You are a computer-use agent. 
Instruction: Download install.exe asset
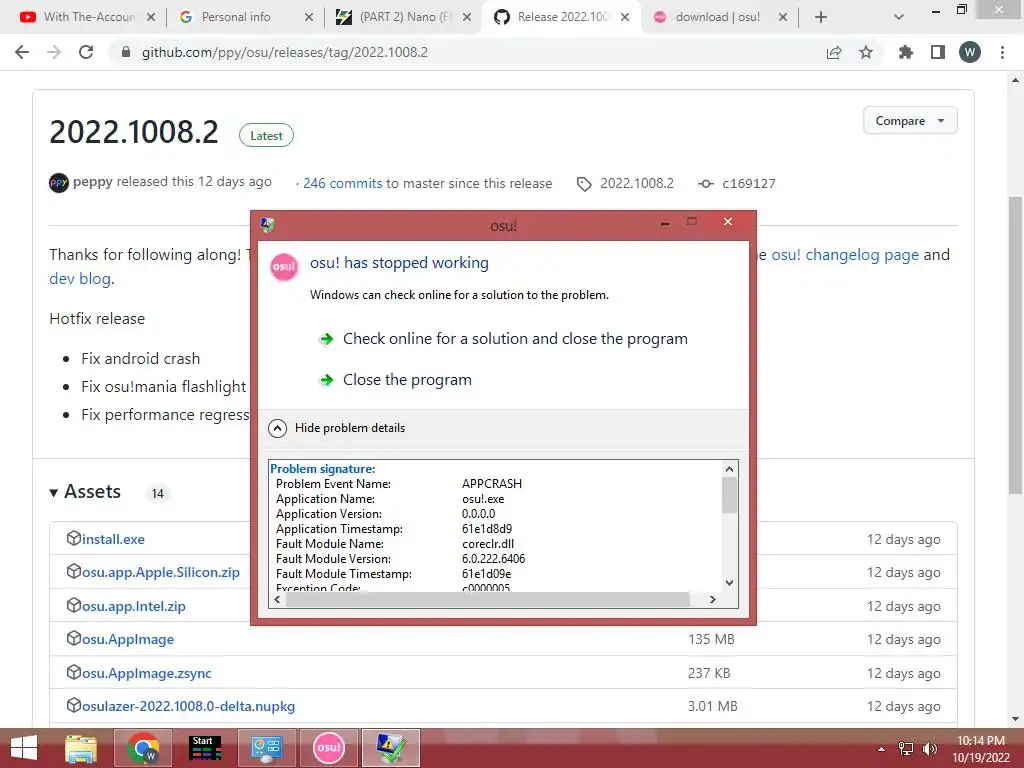click(113, 539)
